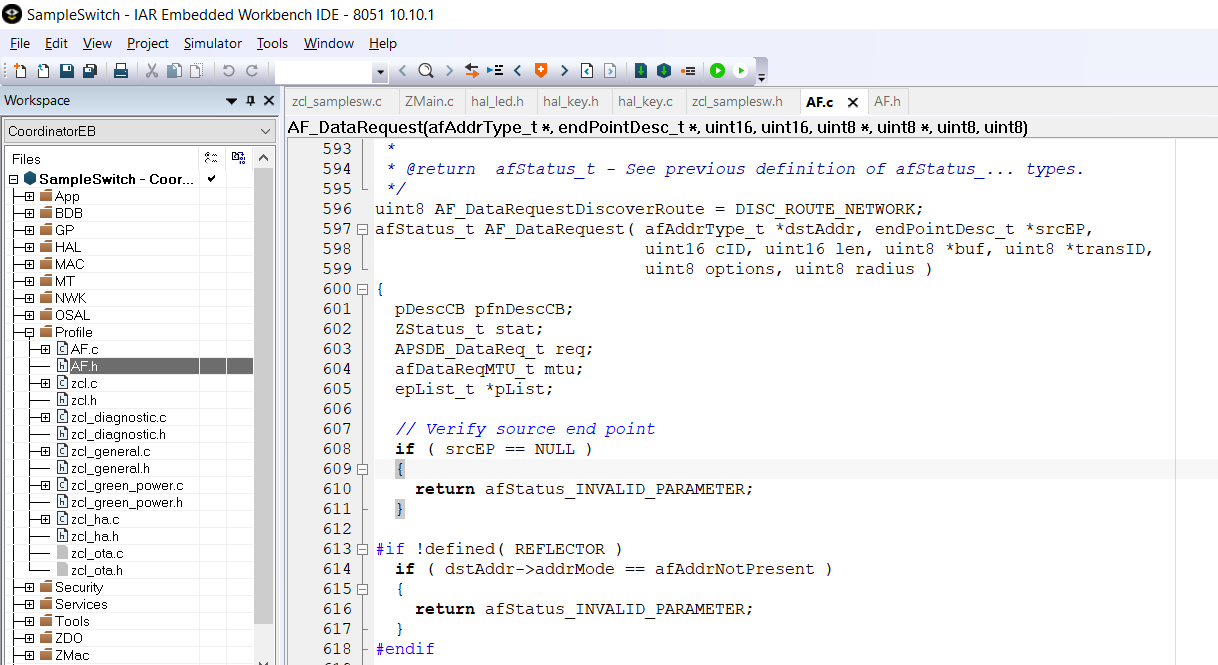This screenshot has width=1218, height=665.
Task: Click Debug without Downloading icon
Action: pos(740,71)
